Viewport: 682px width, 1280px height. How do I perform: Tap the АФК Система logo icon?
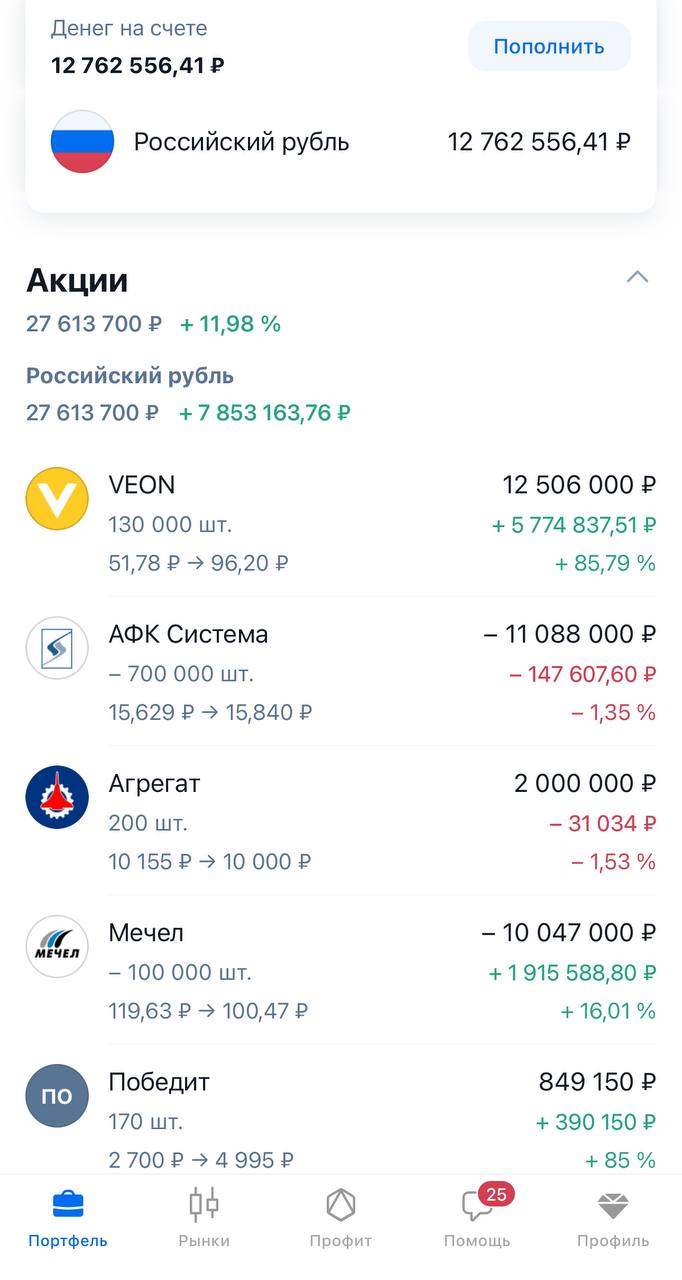57,648
